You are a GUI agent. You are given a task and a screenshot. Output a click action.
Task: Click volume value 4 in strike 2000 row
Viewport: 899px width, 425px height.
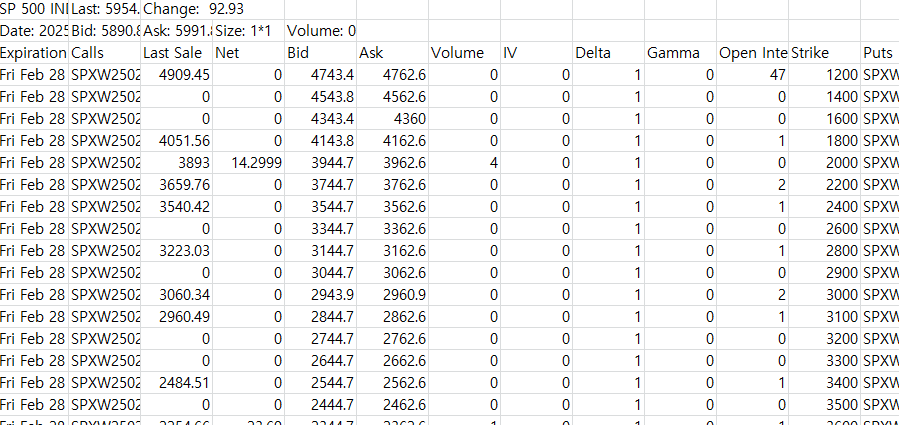tap(464, 163)
